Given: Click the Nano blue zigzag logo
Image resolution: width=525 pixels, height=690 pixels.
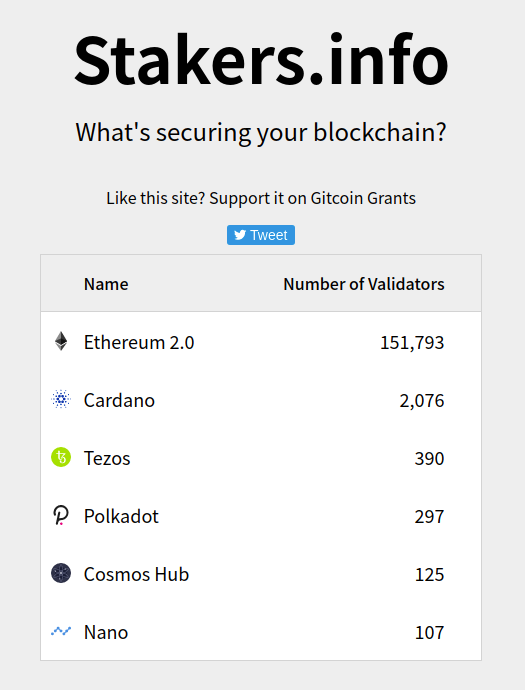Looking at the screenshot, I should pos(61,631).
